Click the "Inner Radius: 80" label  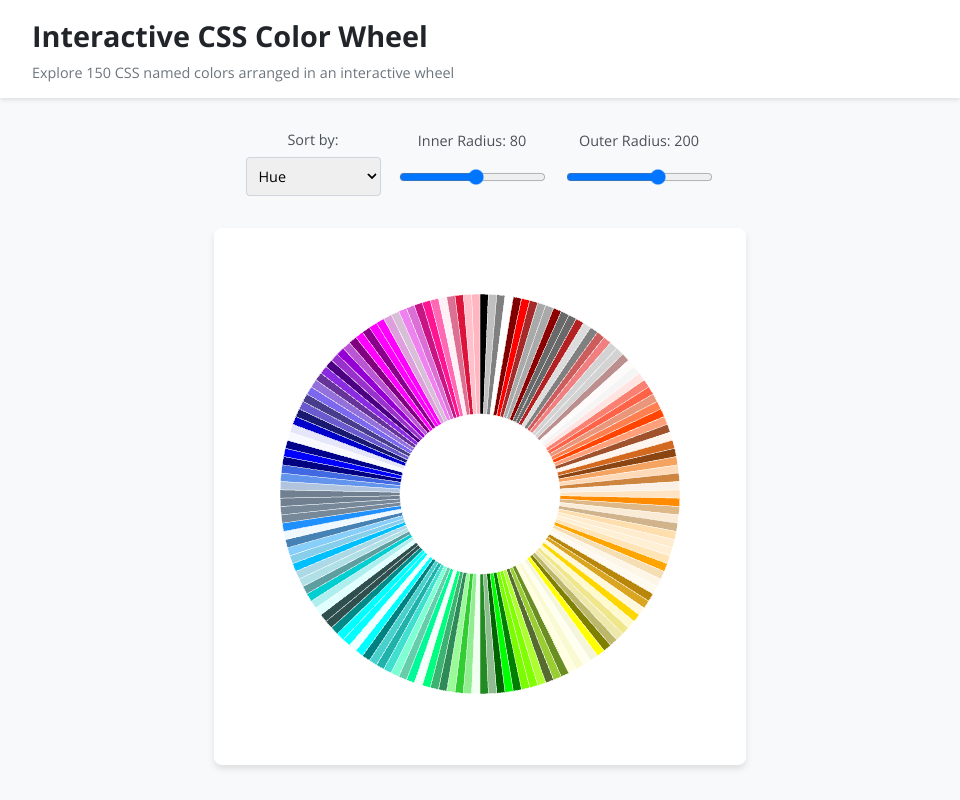472,141
